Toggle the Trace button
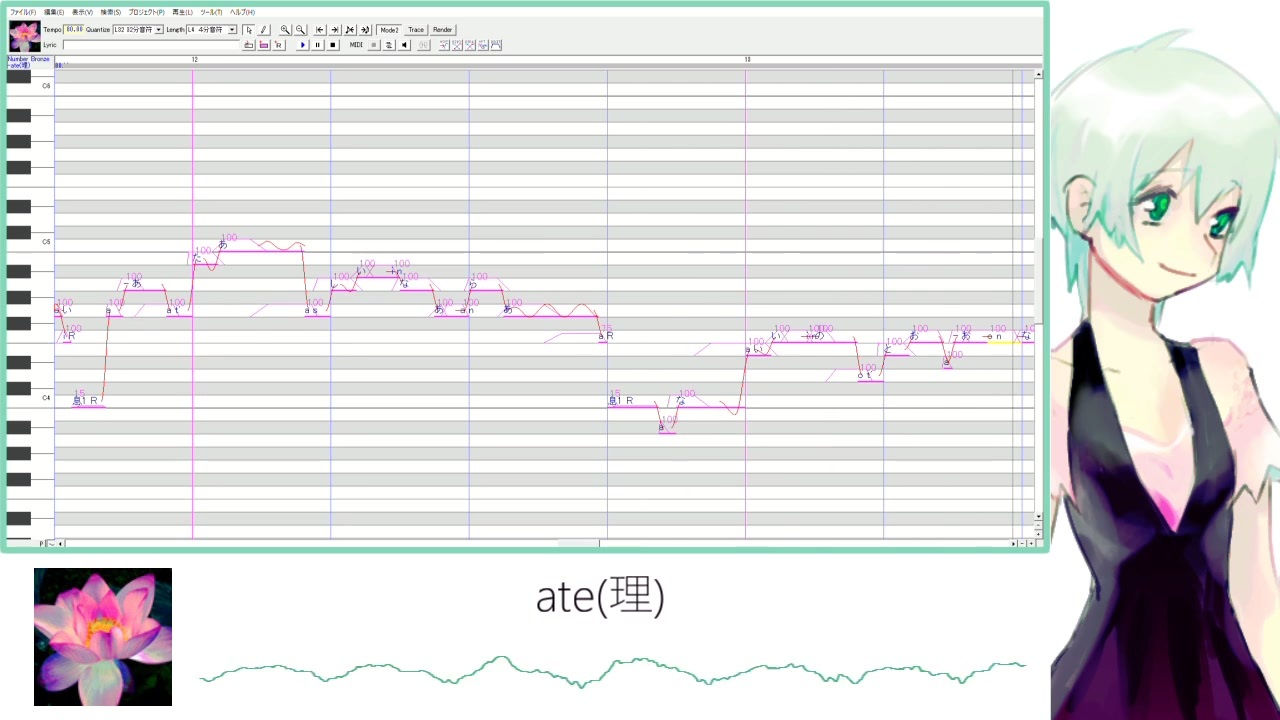The height and width of the screenshot is (720, 1280). tap(416, 30)
